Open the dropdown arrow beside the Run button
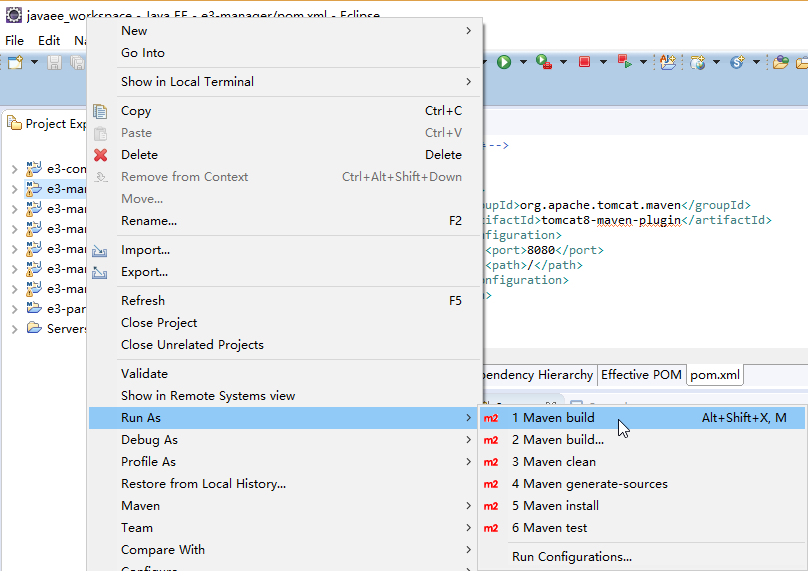This screenshot has width=808, height=571. pos(521,62)
